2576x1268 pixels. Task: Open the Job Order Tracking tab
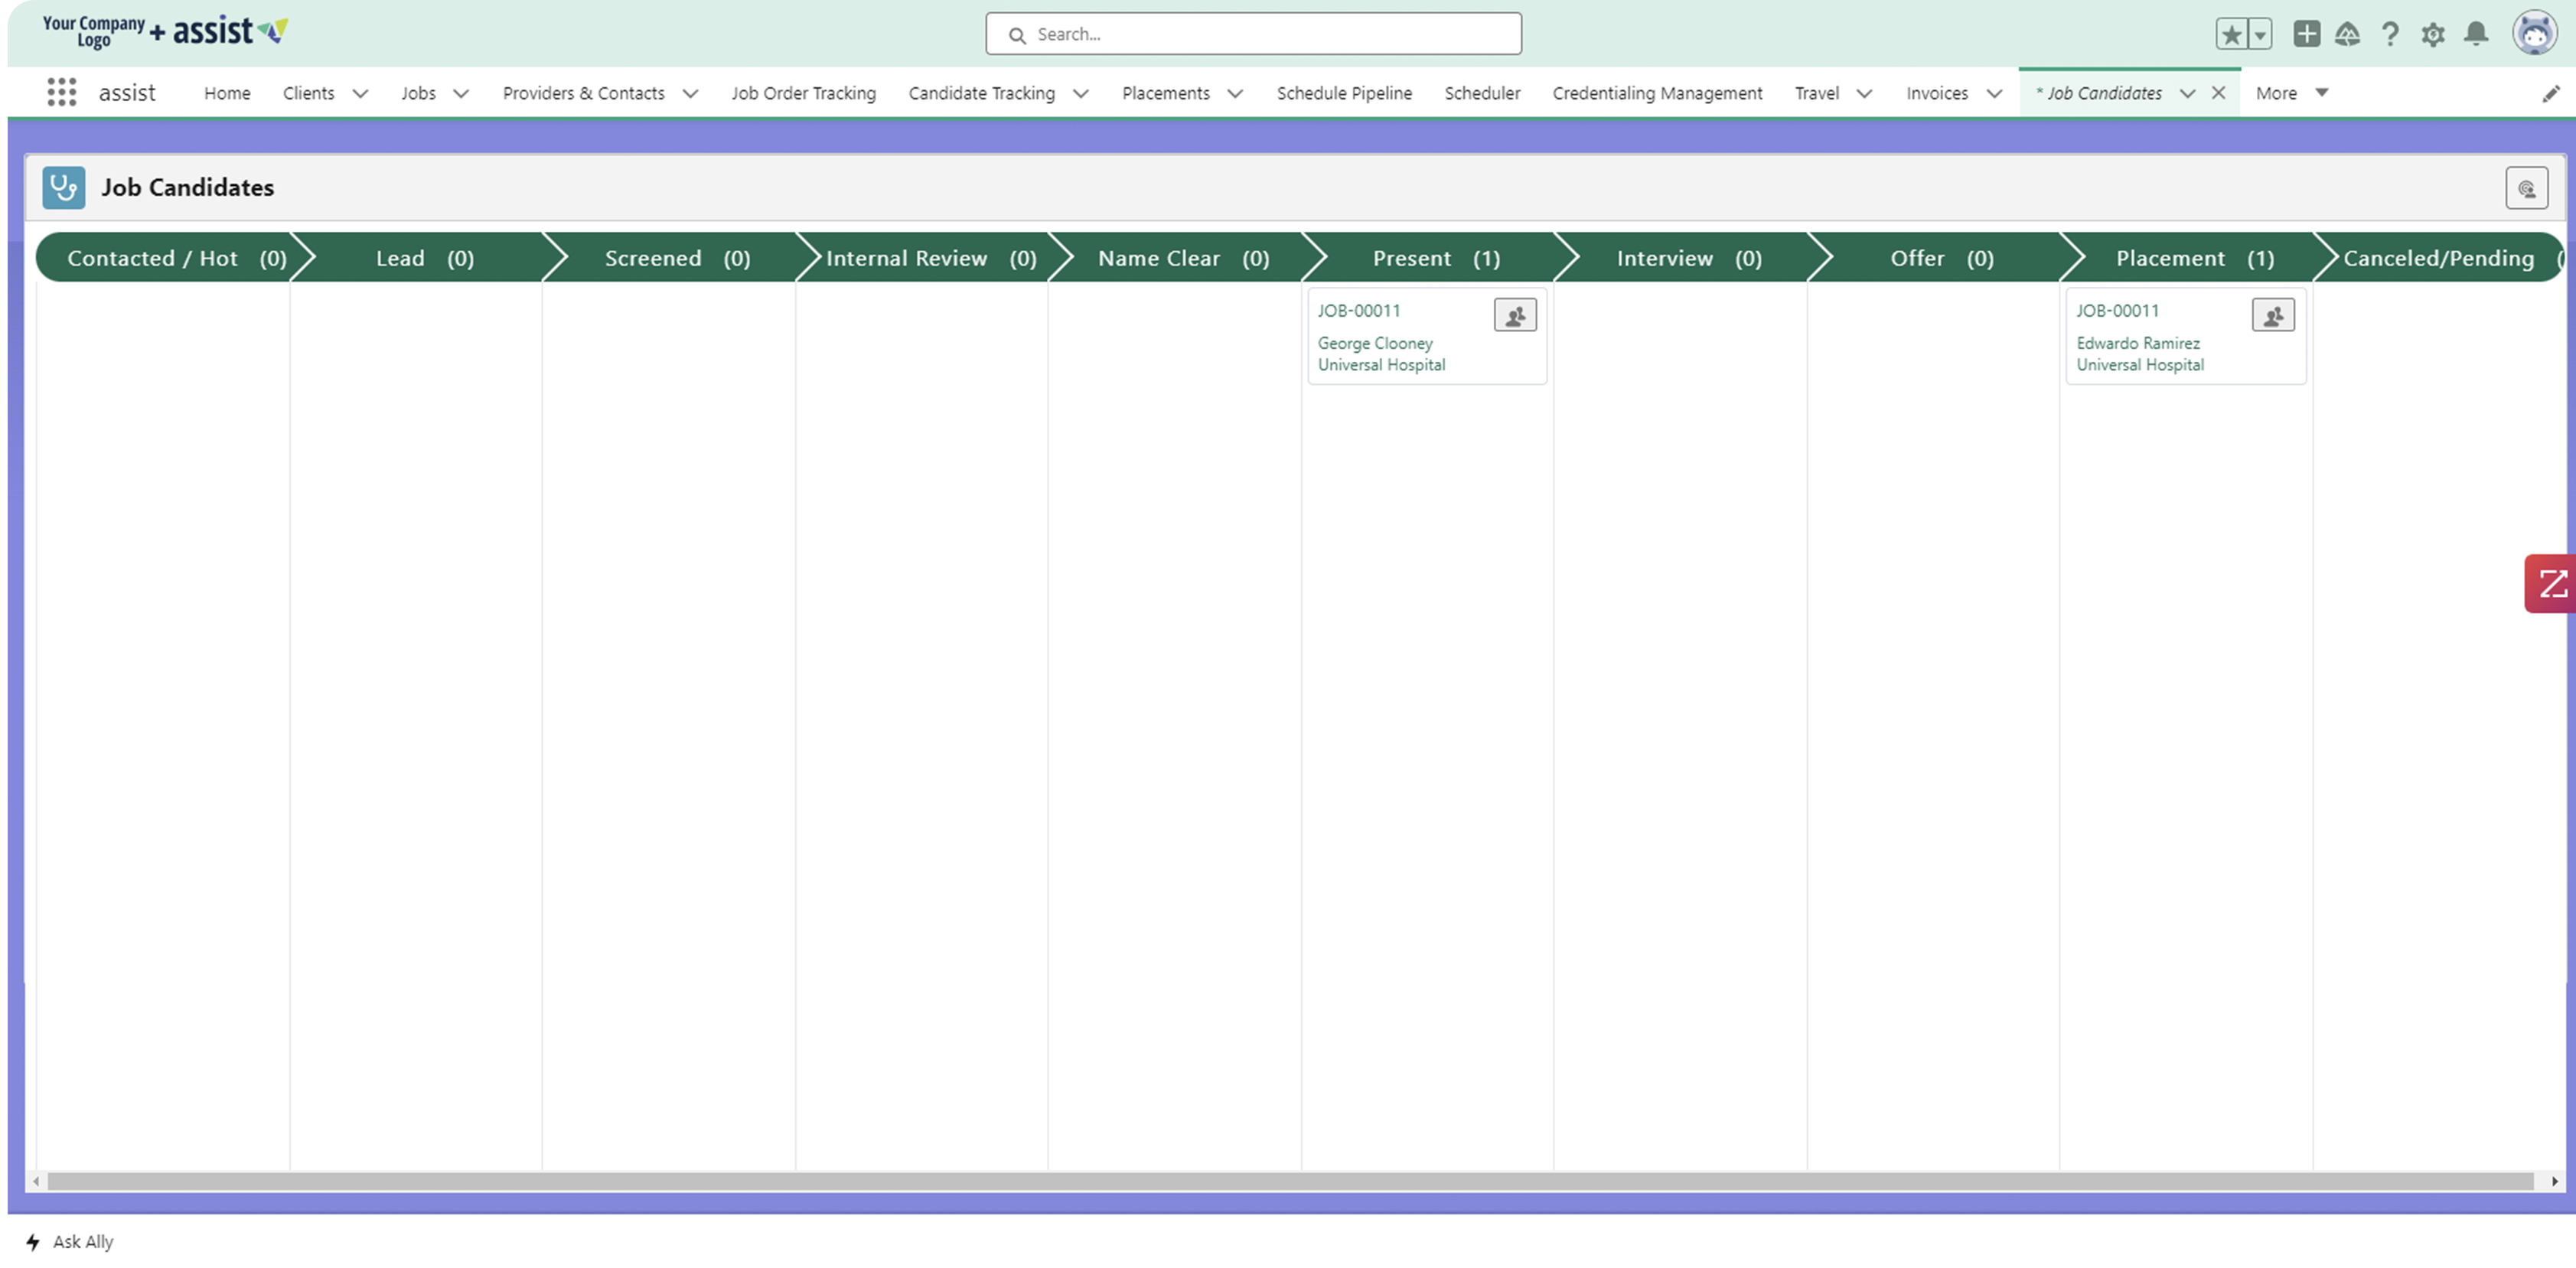click(803, 93)
